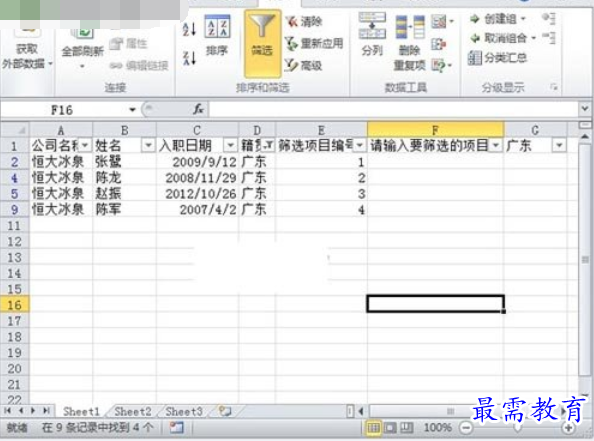
Task: Open the 公司名称 column filter dropdown
Action: 85,145
